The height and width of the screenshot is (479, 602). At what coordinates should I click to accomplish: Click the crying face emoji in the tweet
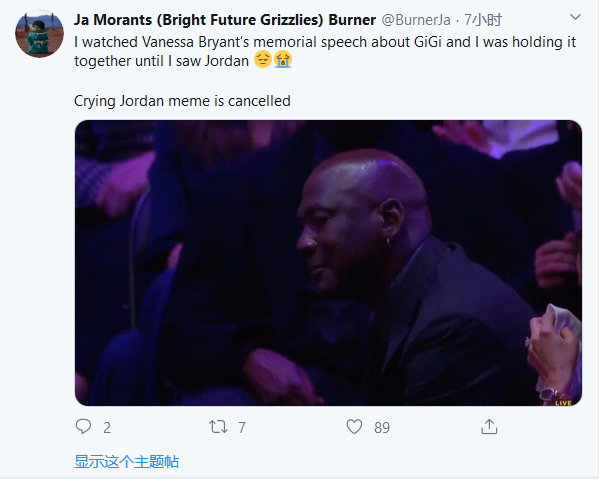tap(283, 61)
